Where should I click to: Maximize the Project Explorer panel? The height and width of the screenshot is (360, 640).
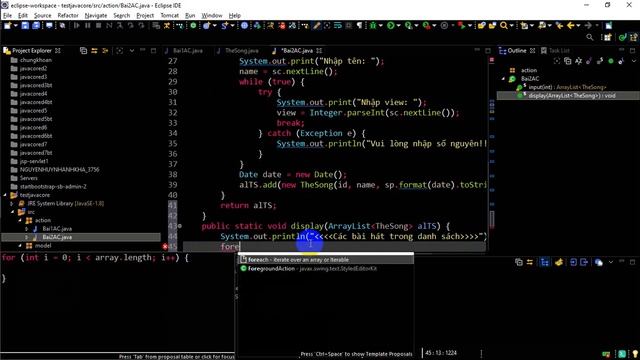click(x=153, y=51)
